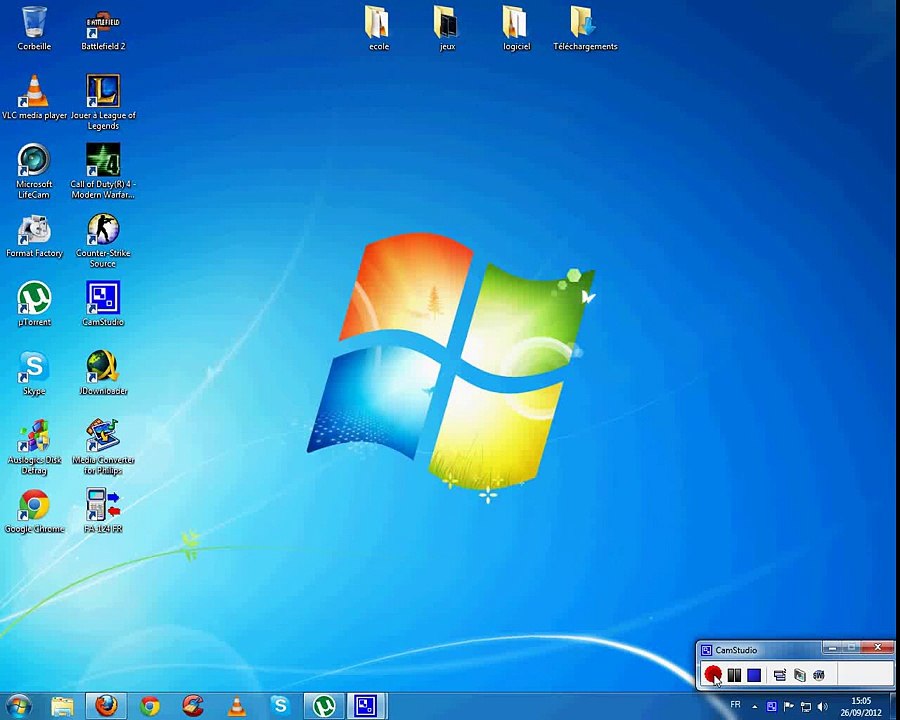Minimize the CamStudio window
Screen dimensions: 900x720
click(x=832, y=648)
